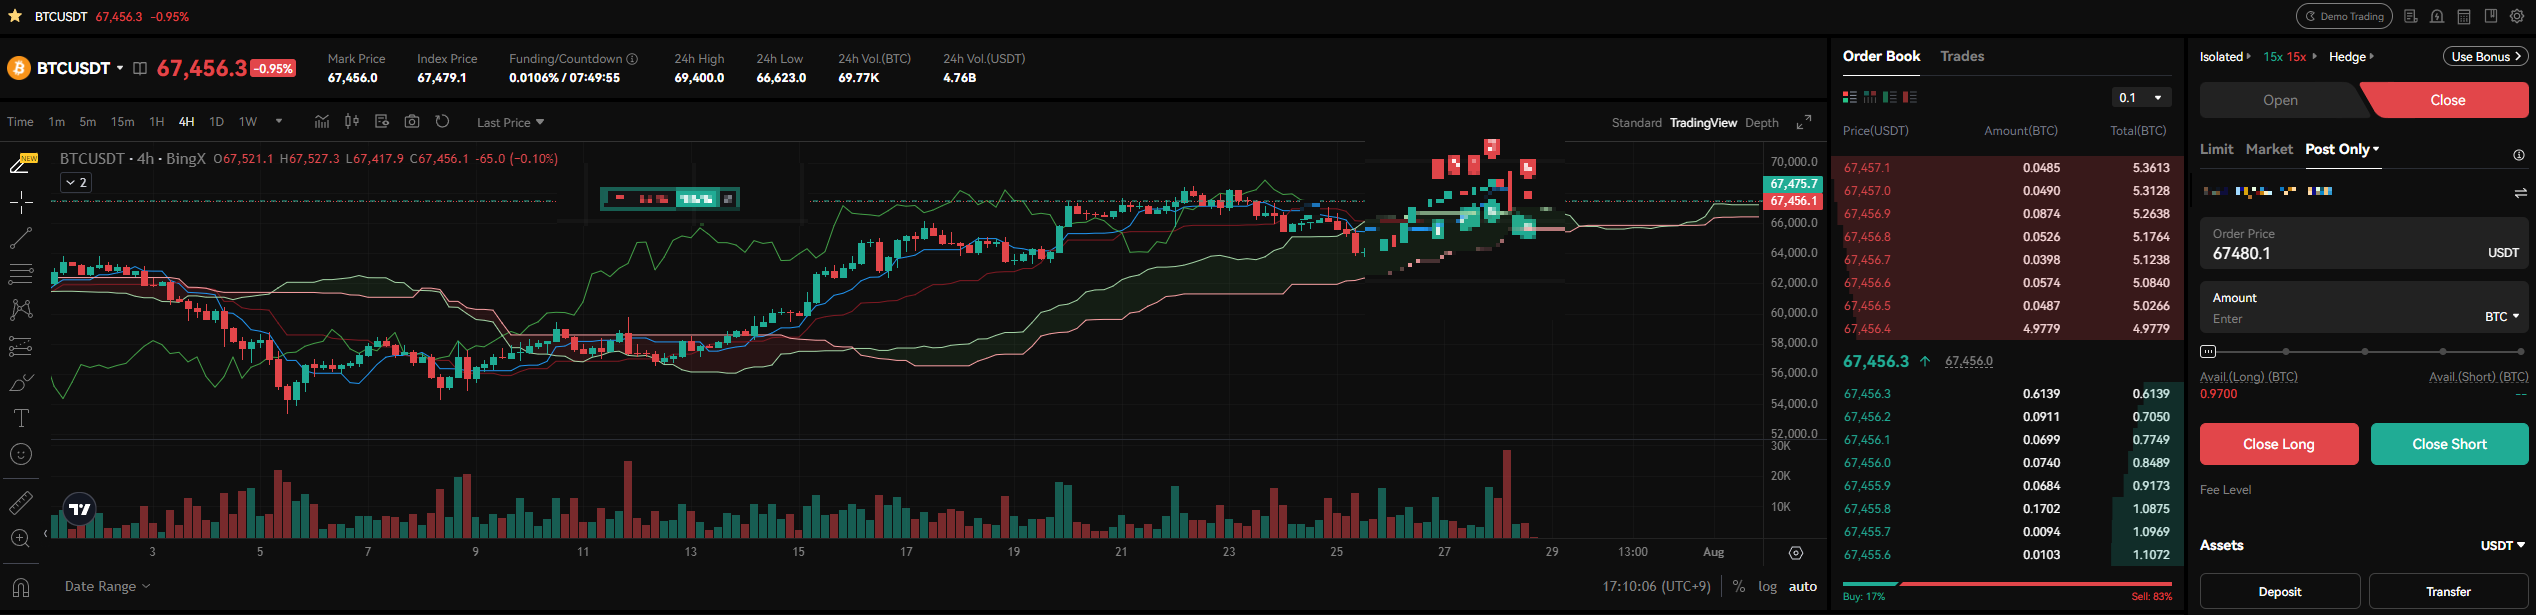This screenshot has width=2536, height=615.
Task: Select the pattern drawing tool
Action: click(21, 310)
